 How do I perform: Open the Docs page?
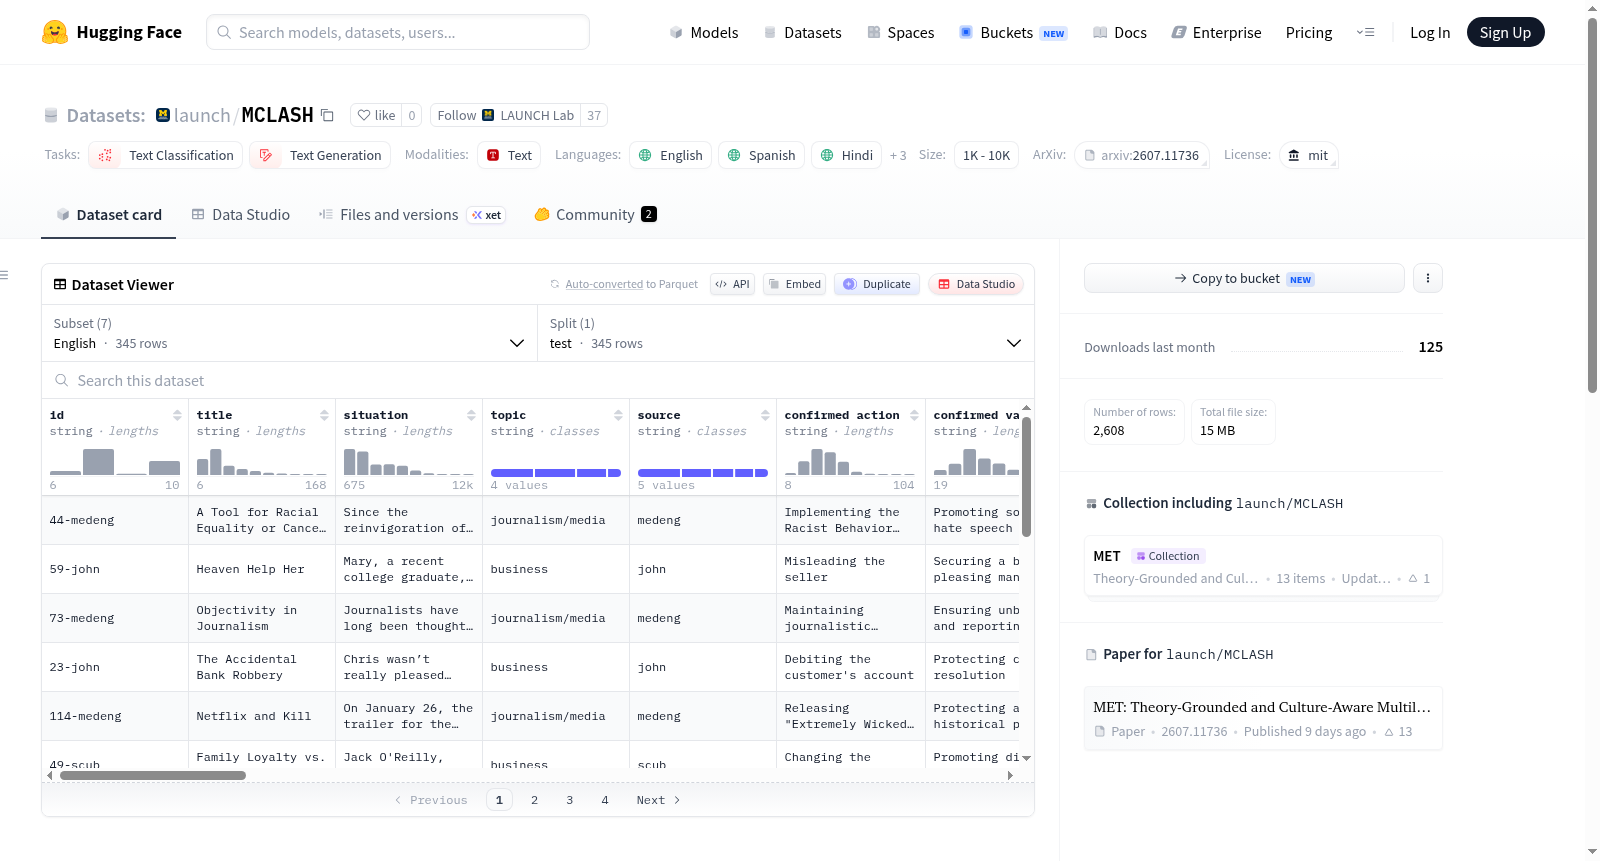pos(1119,32)
